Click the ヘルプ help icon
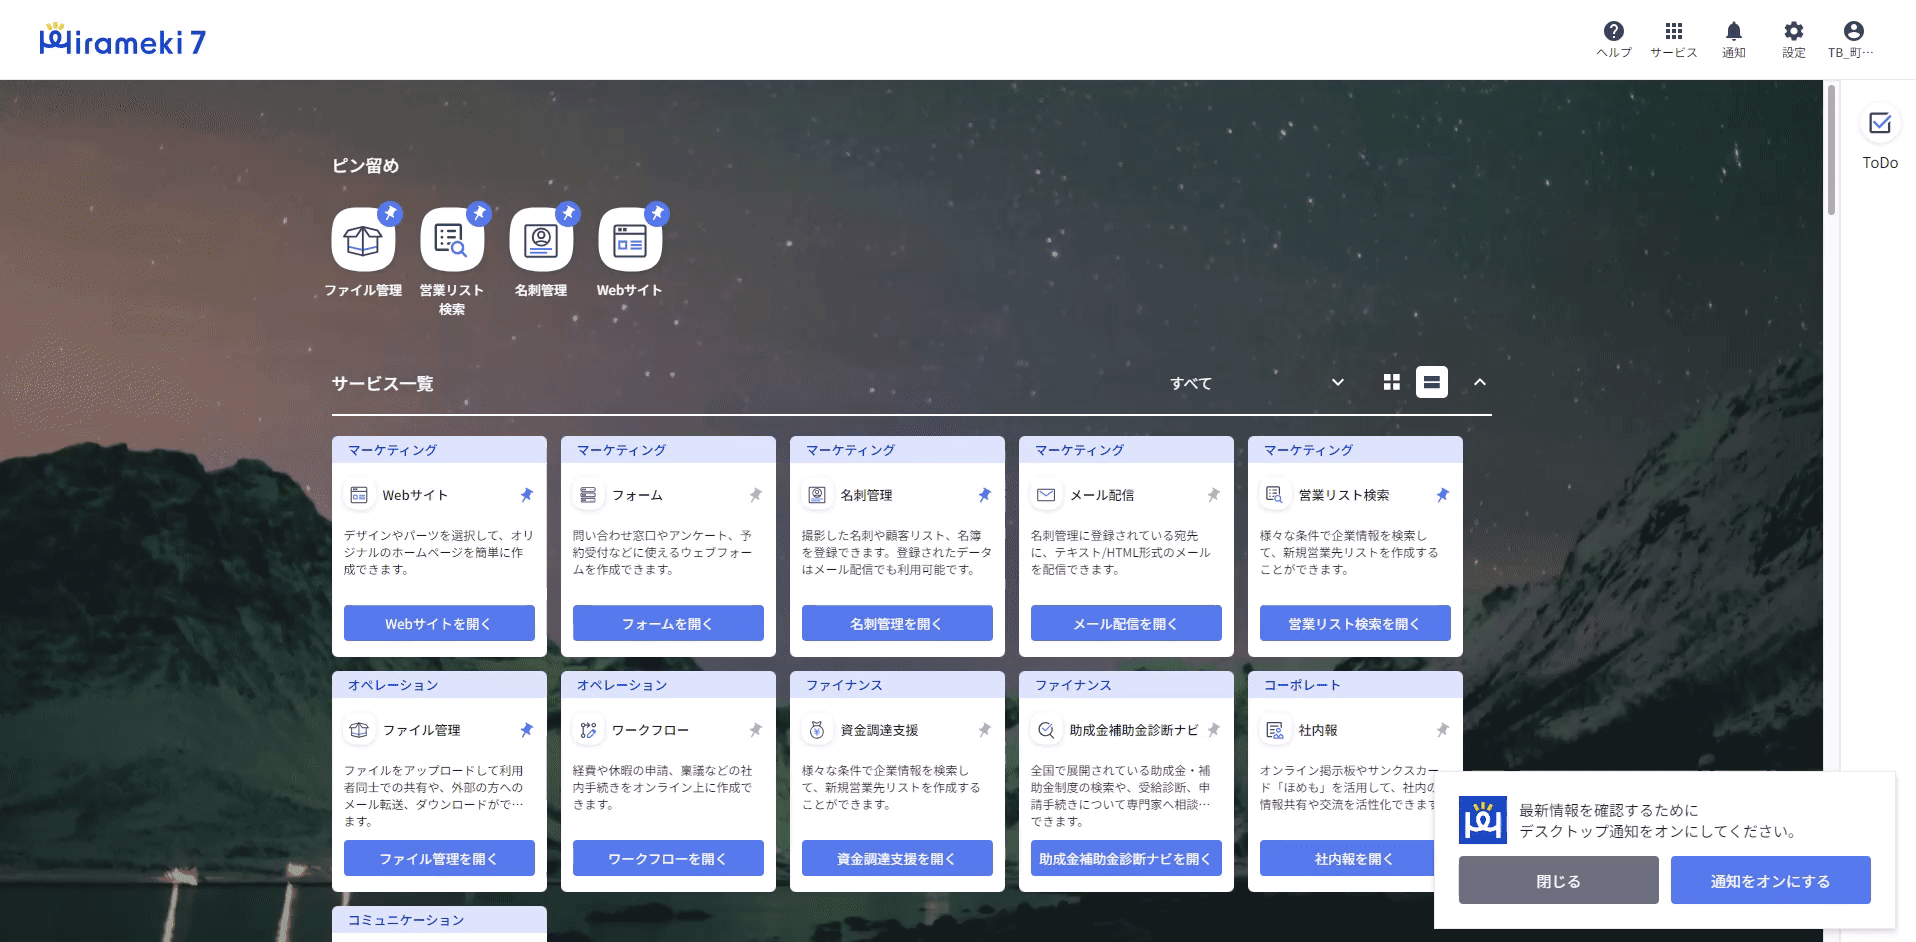Screen dimensions: 1916x942 point(1613,32)
